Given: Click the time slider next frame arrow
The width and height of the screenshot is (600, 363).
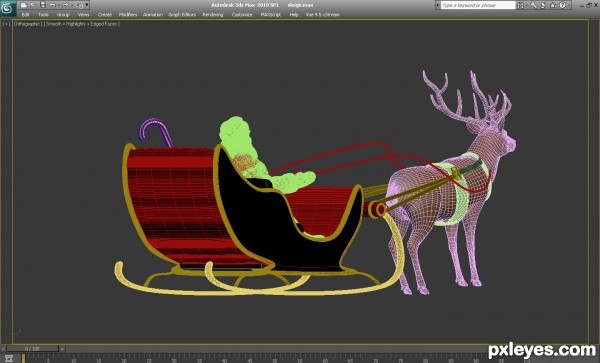Looking at the screenshot, I should [x=62, y=349].
